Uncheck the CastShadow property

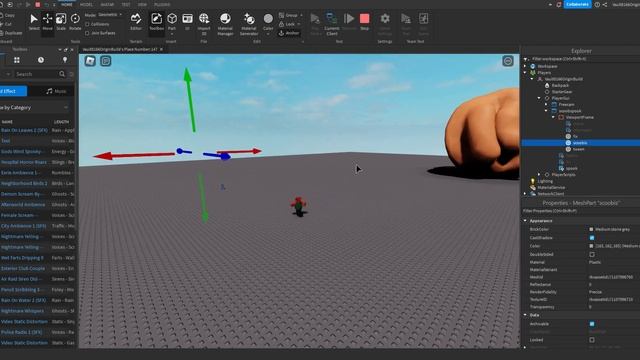click(x=592, y=238)
